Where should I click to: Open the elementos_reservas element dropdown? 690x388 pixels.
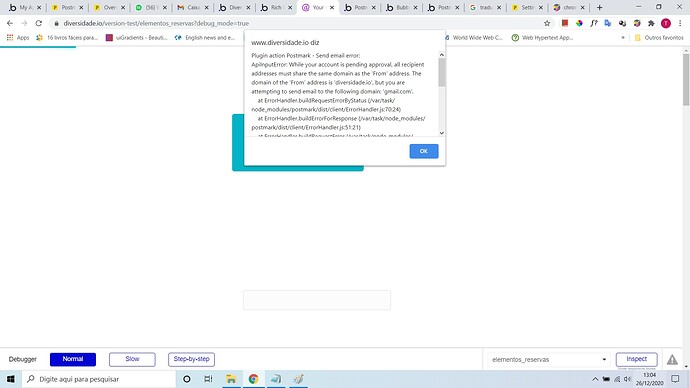coord(548,359)
